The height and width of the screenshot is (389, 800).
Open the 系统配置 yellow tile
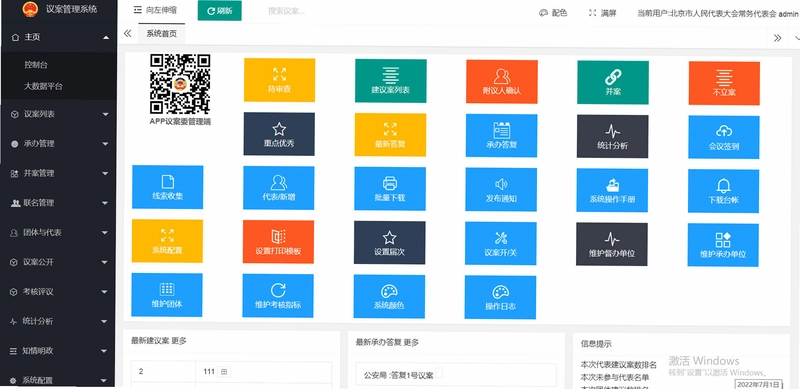click(167, 241)
